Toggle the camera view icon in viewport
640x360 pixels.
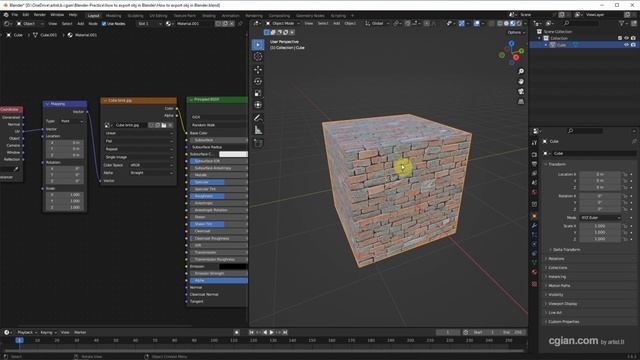pyautogui.click(x=521, y=91)
